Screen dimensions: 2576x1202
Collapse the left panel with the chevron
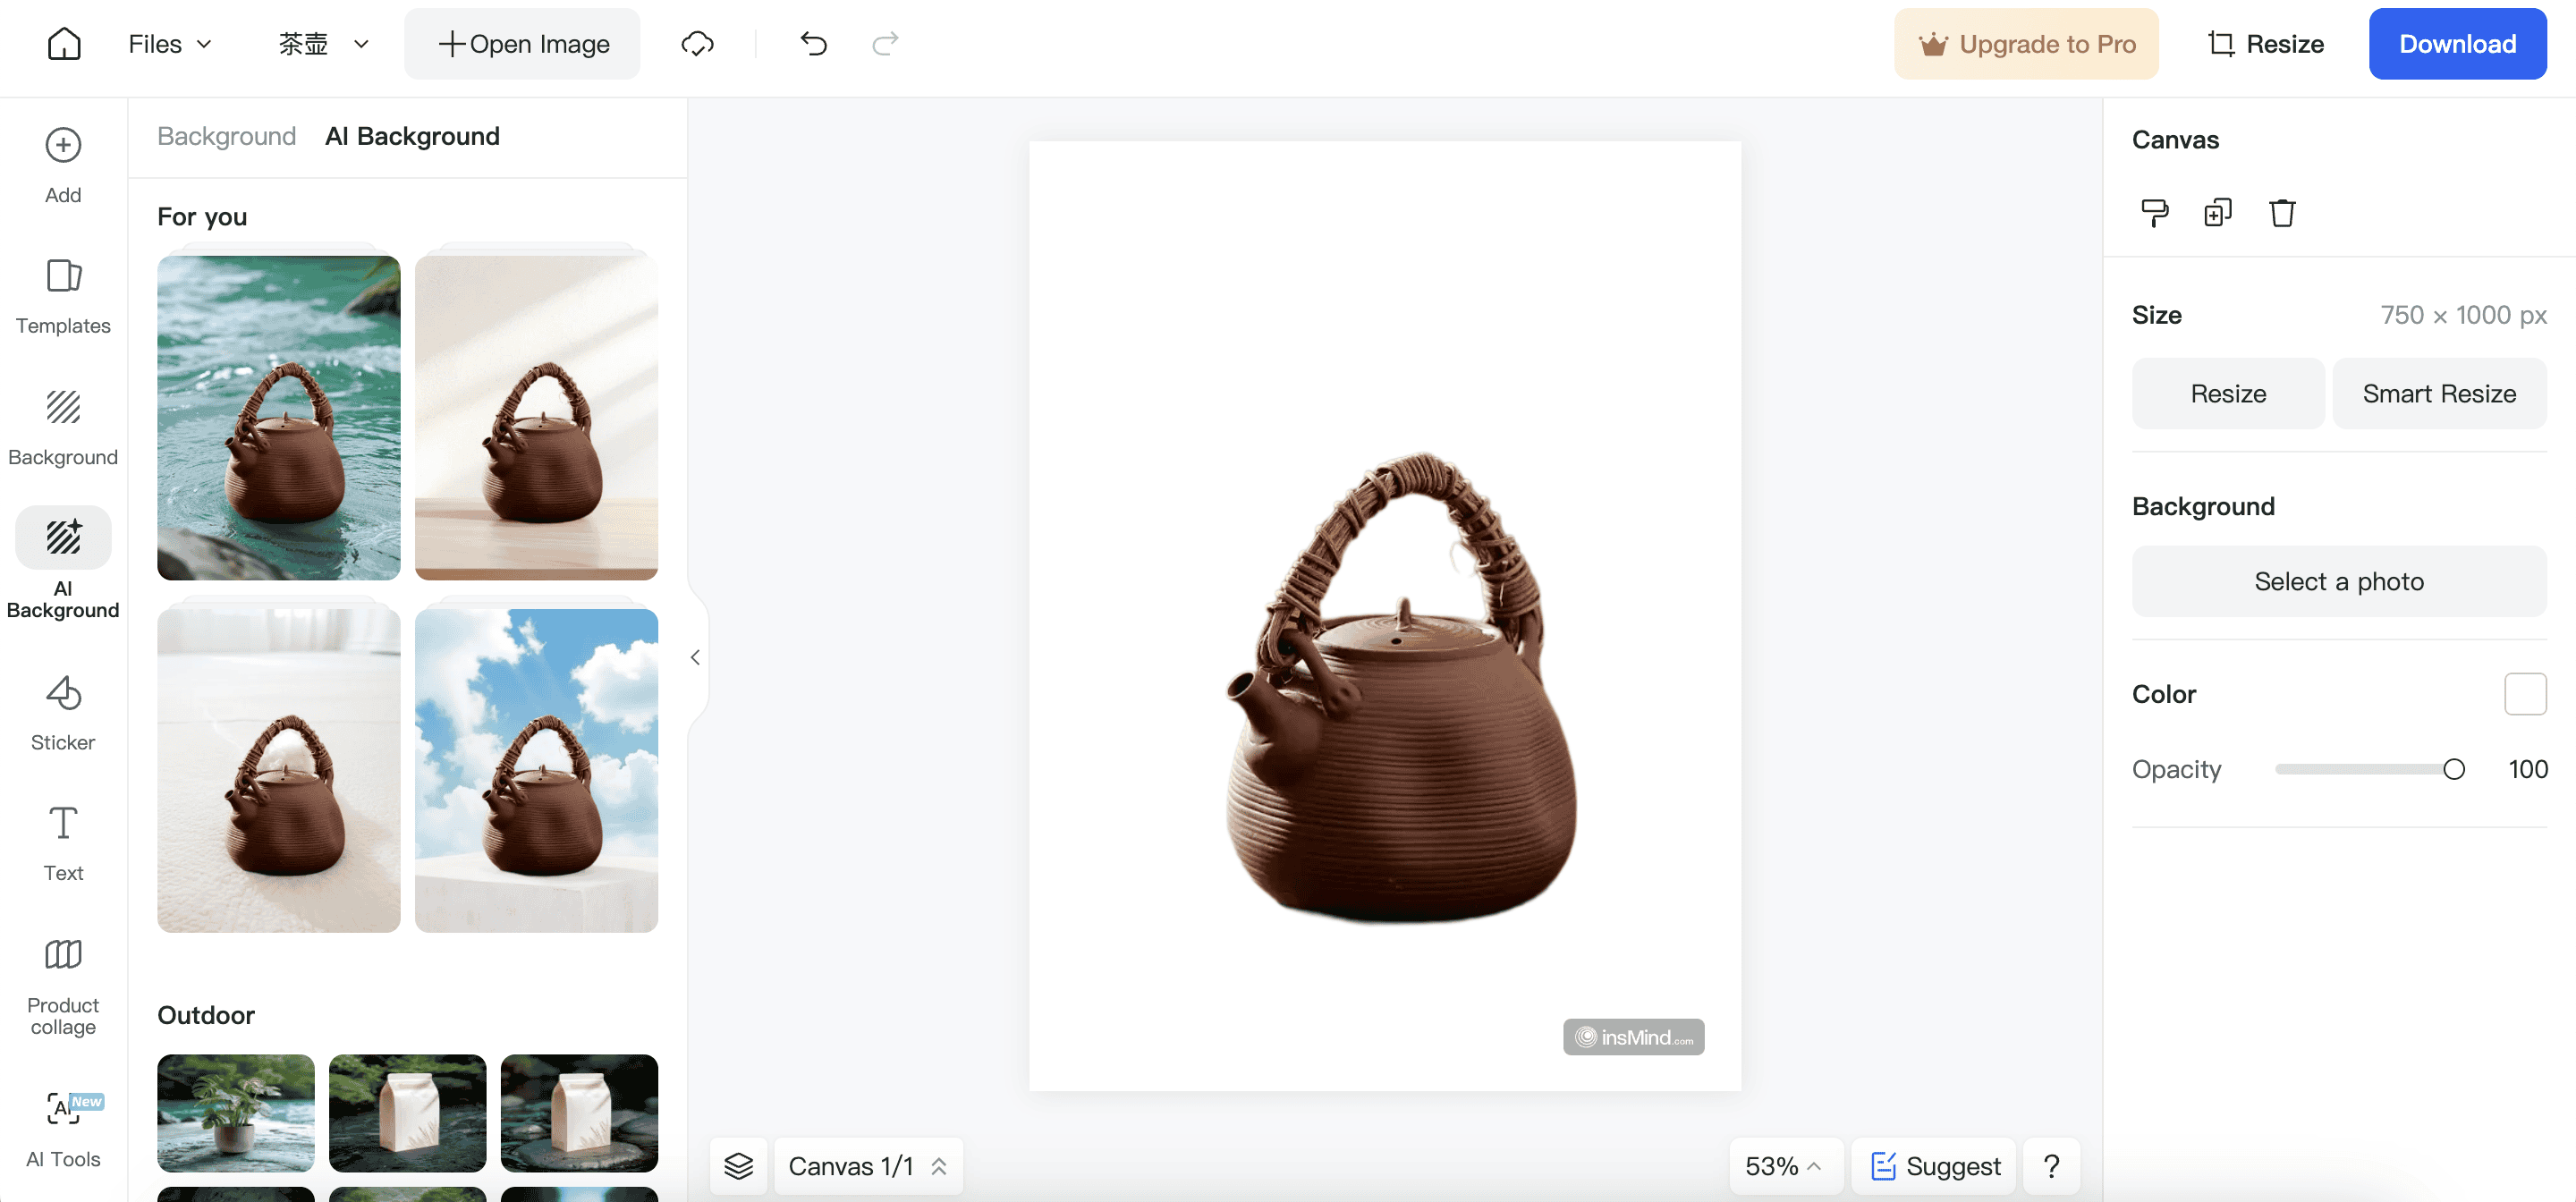tap(695, 657)
